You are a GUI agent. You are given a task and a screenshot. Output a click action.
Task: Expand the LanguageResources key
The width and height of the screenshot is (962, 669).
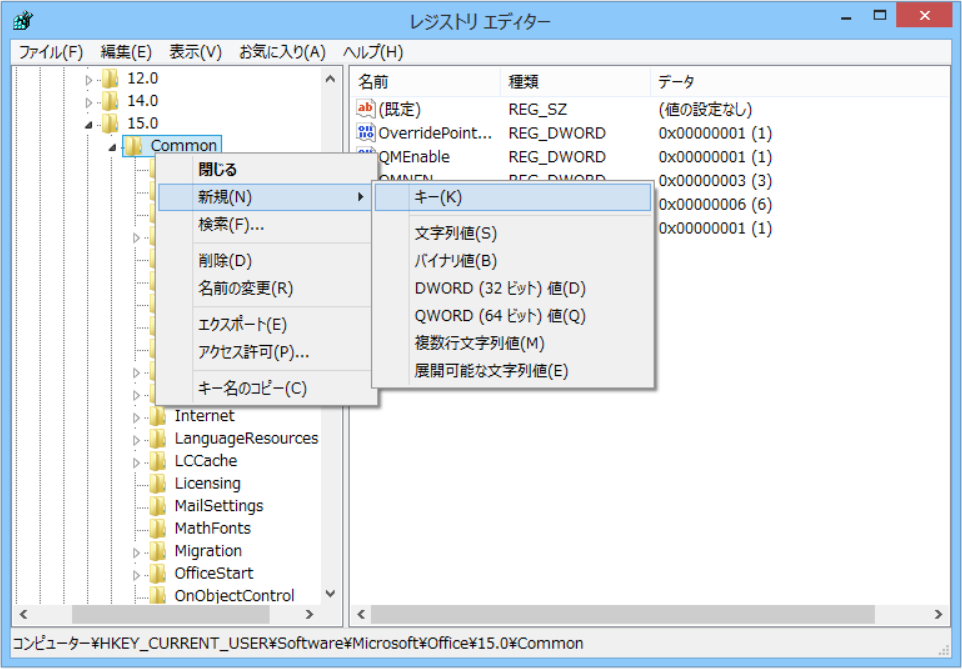tap(137, 439)
